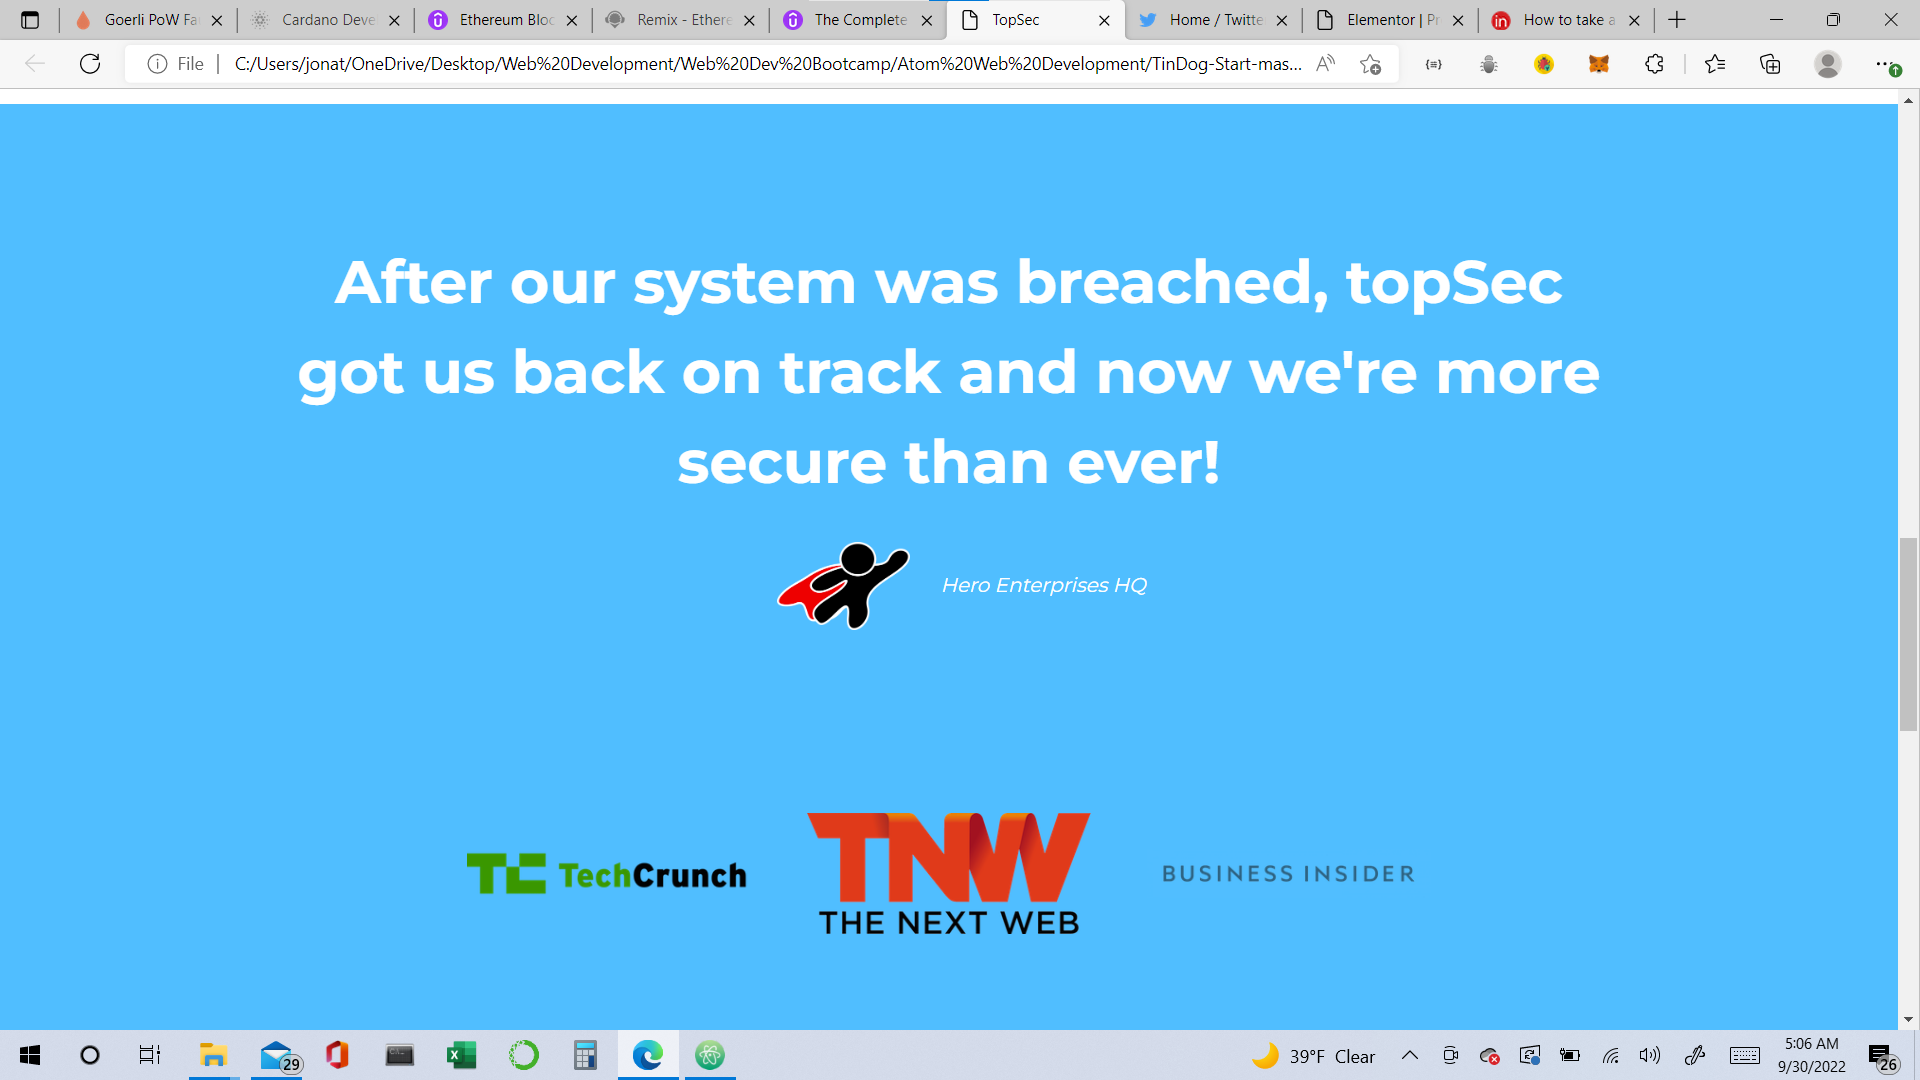Expand system tray hidden icons arrow
The height and width of the screenshot is (1080, 1920).
coord(1410,1055)
